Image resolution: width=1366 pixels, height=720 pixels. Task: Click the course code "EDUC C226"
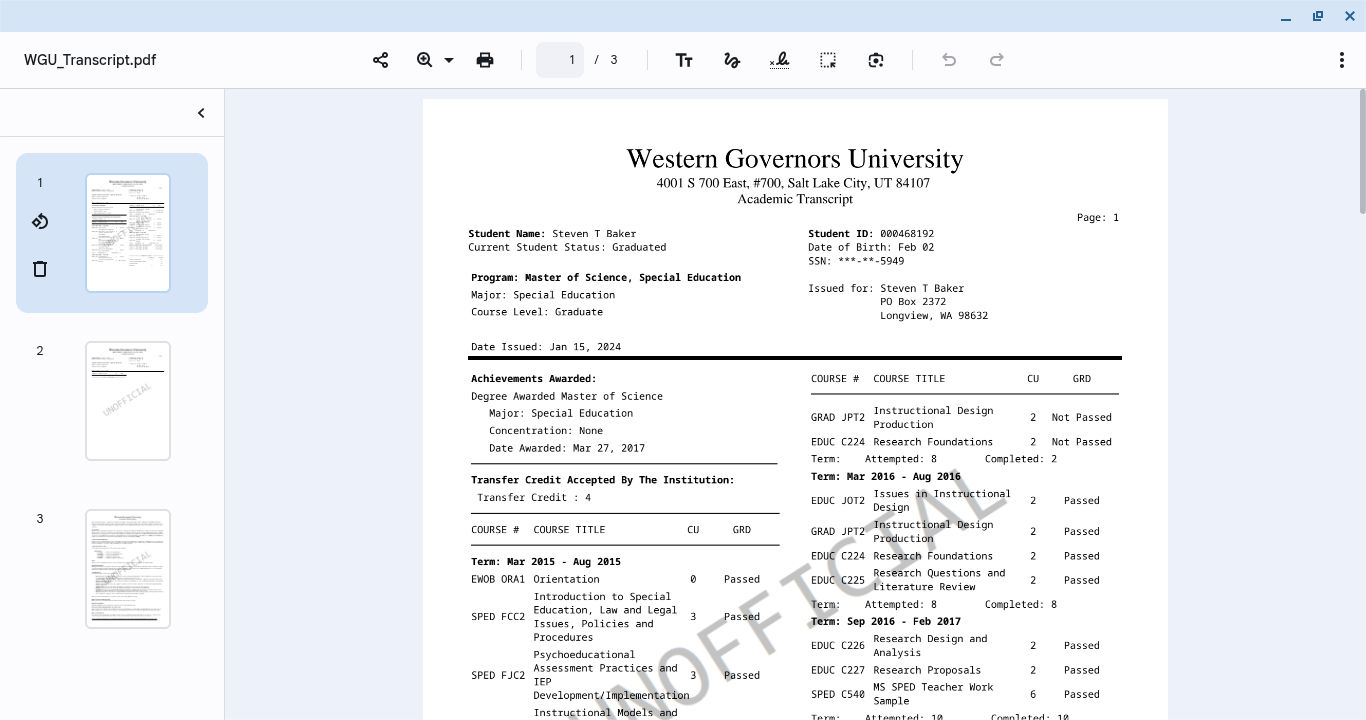pyautogui.click(x=838, y=646)
